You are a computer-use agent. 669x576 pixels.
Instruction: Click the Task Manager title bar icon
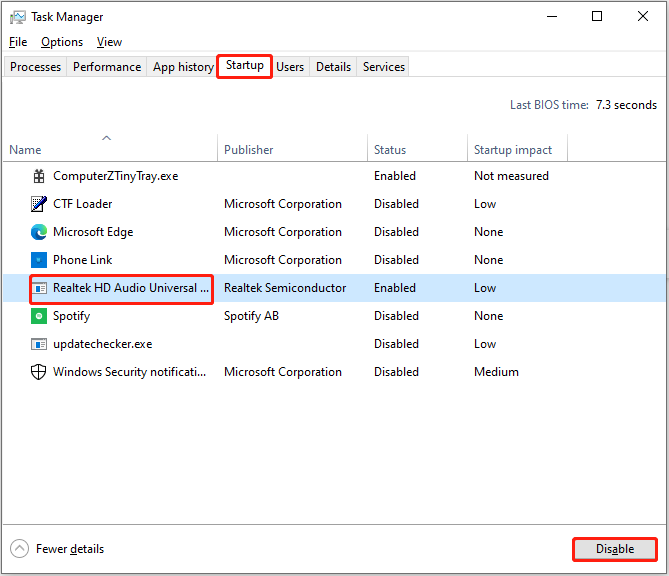pyautogui.click(x=17, y=17)
